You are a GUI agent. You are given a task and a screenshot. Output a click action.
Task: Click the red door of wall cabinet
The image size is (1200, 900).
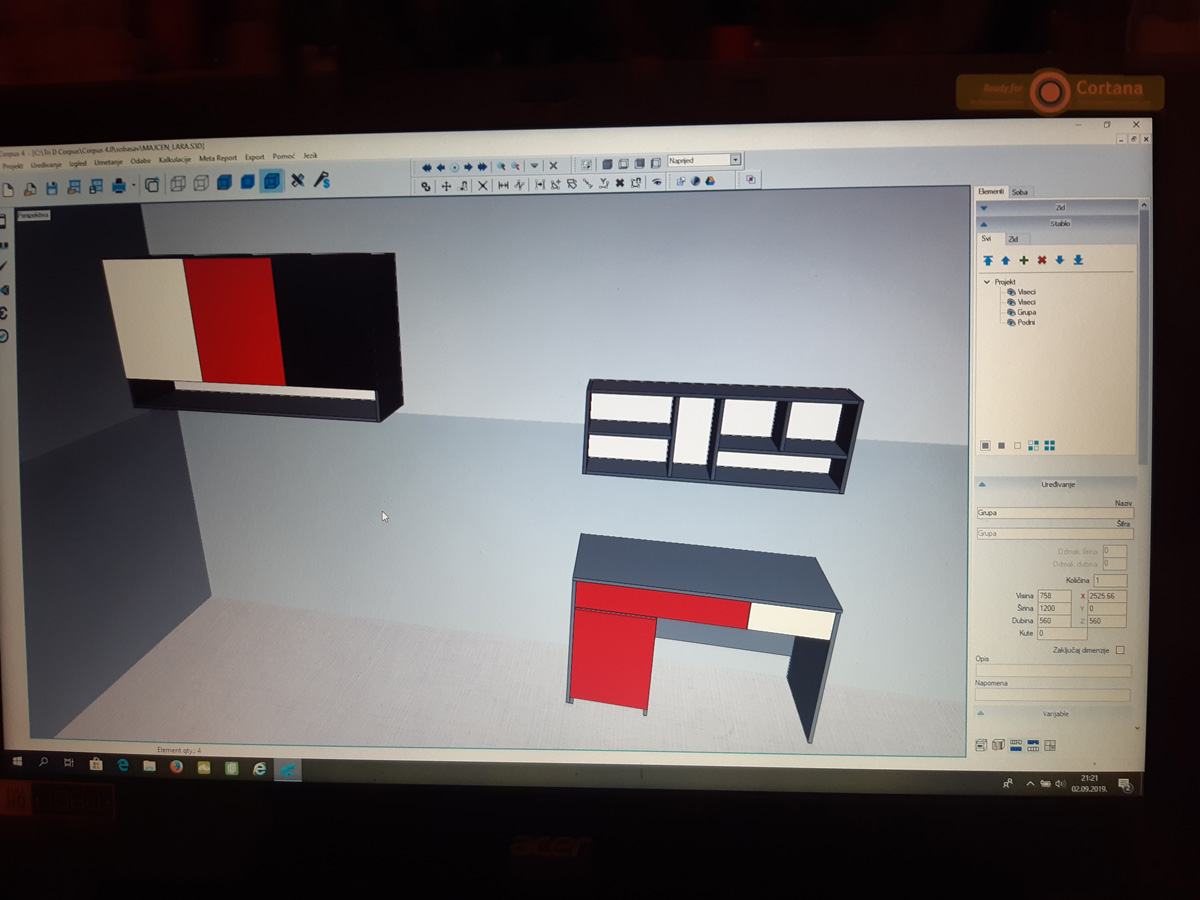click(x=236, y=320)
